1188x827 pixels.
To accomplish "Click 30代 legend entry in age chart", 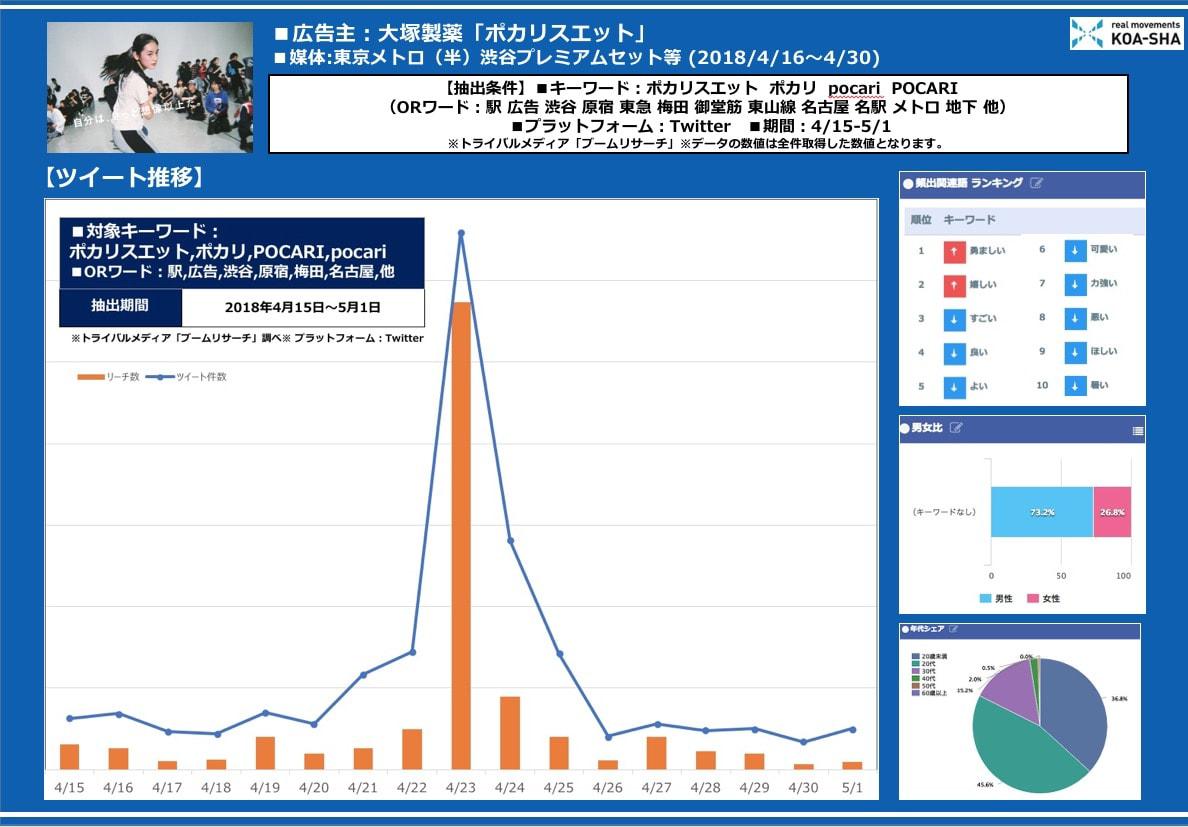I will [x=924, y=671].
